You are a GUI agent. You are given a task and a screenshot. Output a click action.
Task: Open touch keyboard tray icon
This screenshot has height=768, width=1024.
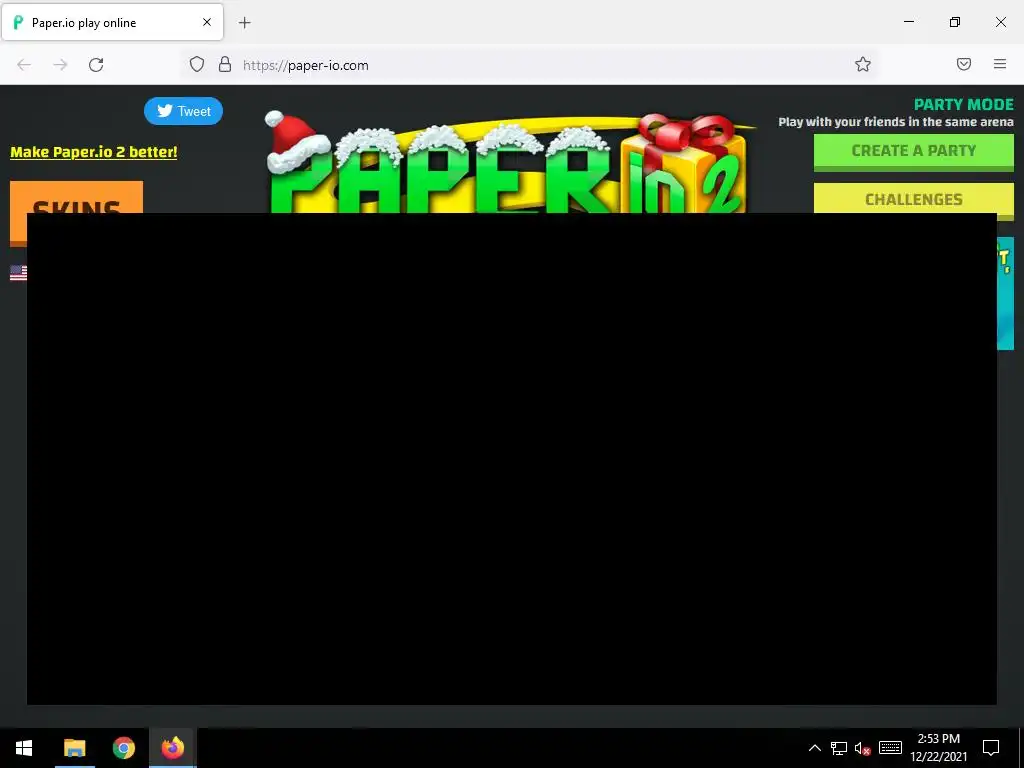[x=890, y=748]
